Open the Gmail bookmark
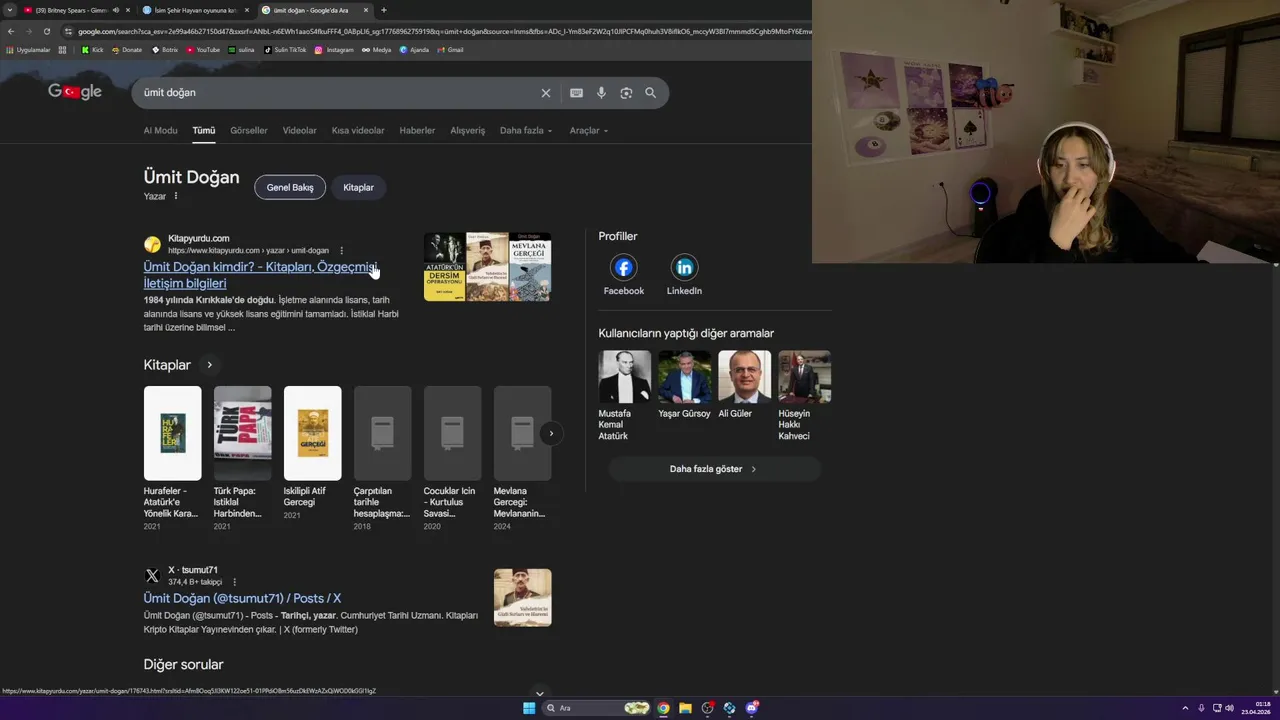This screenshot has height=720, width=1280. point(450,49)
